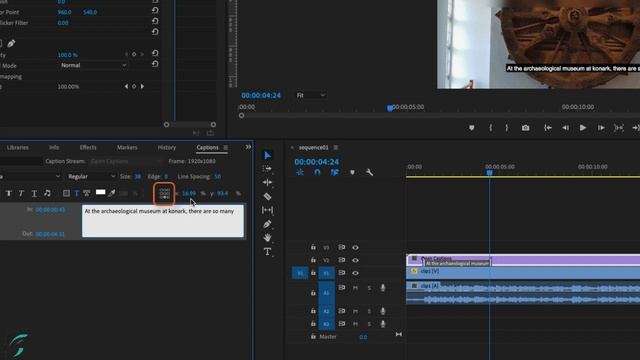Select the Razor tool
Viewport: 640px width, 360px height.
[x=267, y=196]
